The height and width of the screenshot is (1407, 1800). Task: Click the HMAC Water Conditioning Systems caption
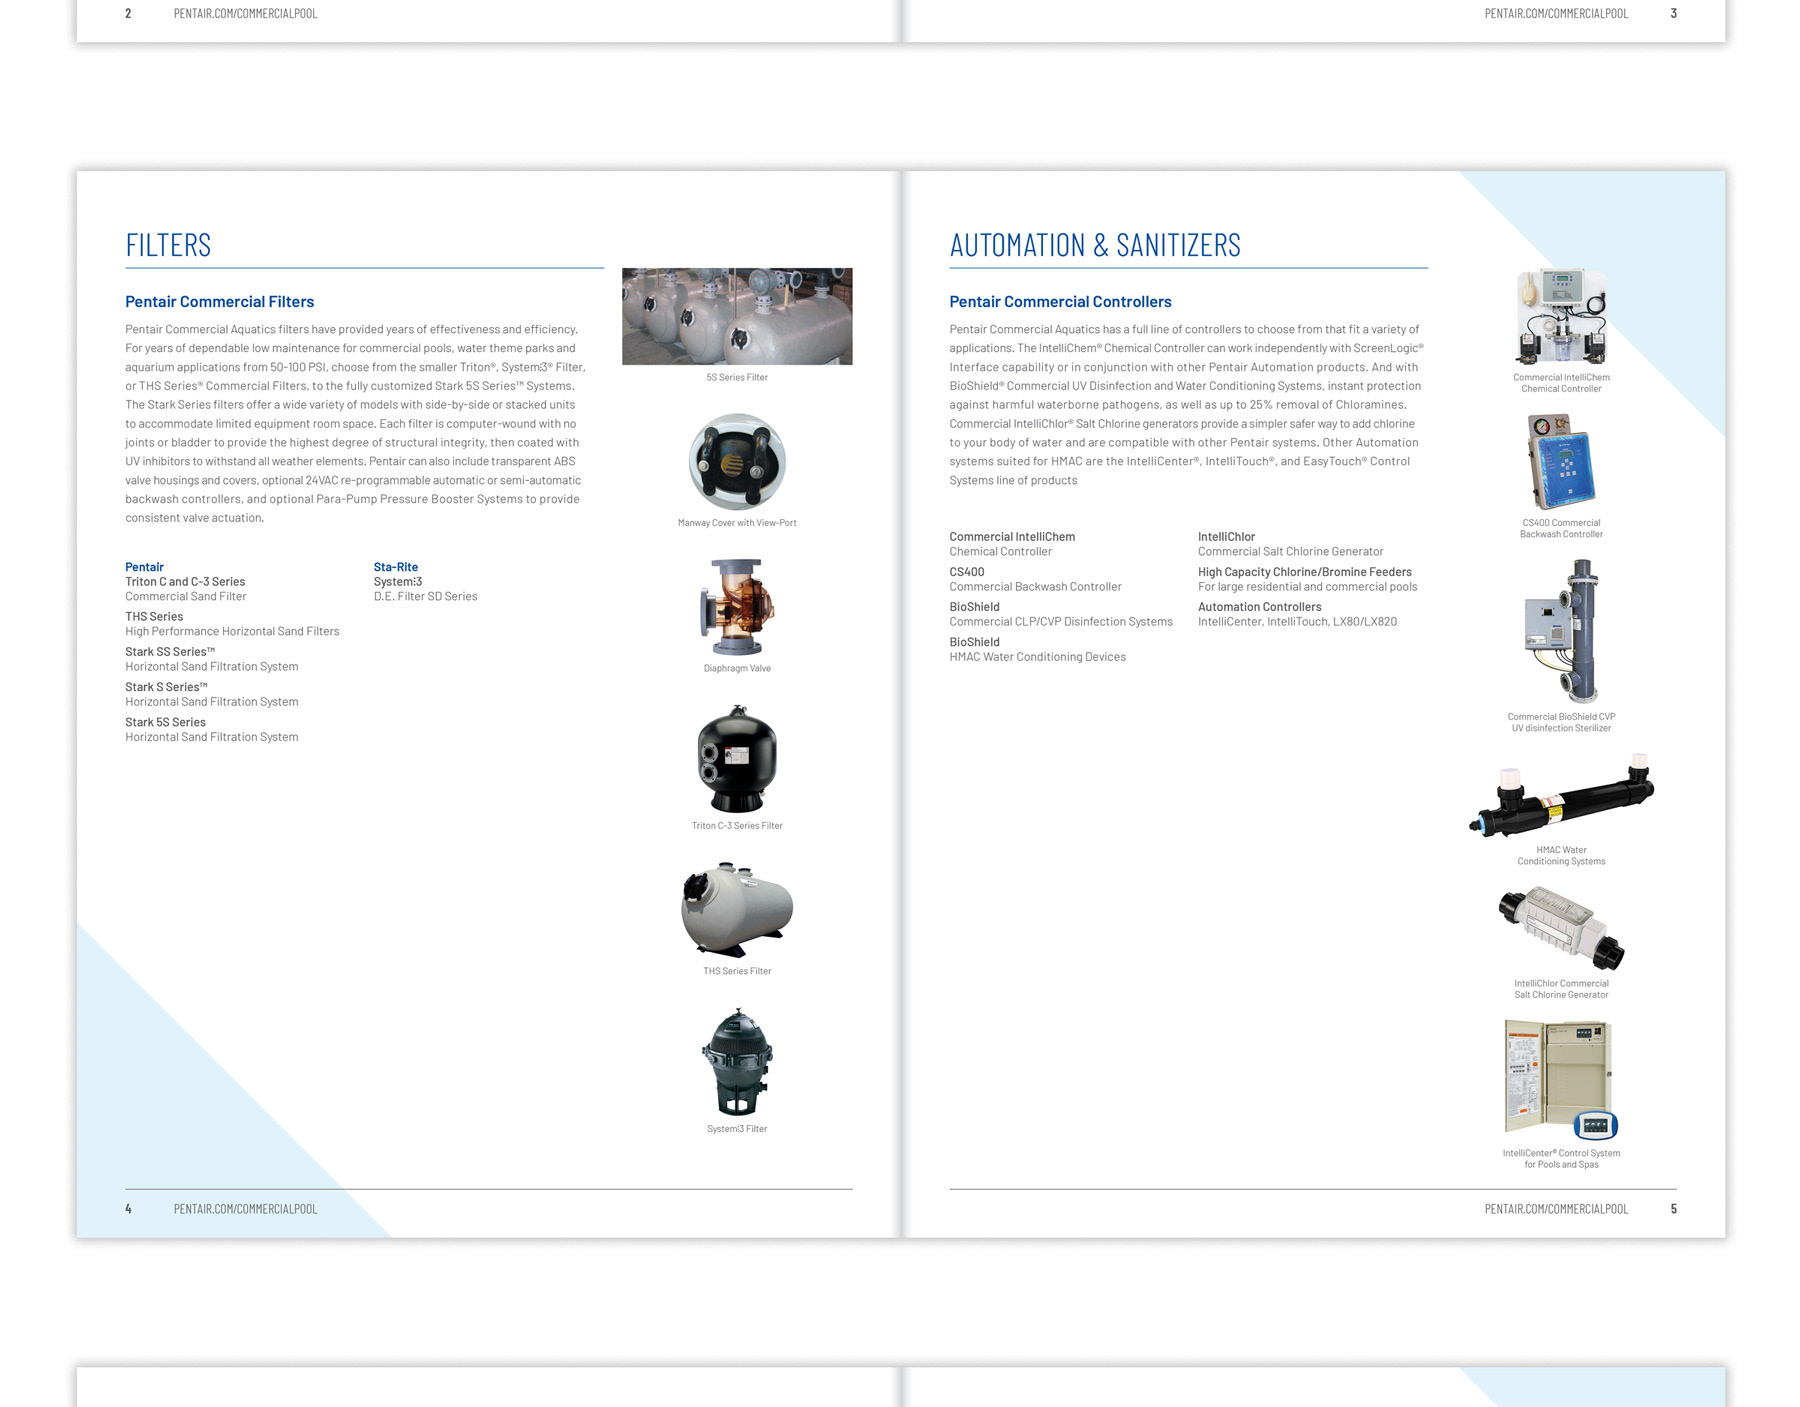tap(1561, 856)
